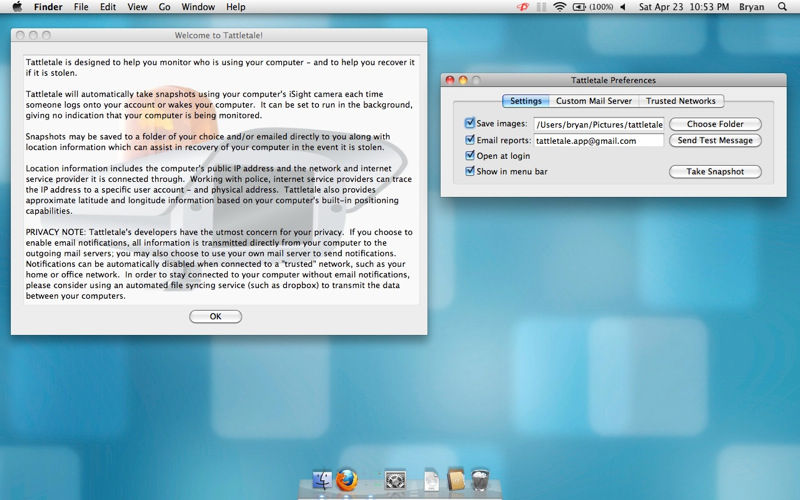Click the Bryan user name in menu bar
800x500 pixels.
(752, 7)
